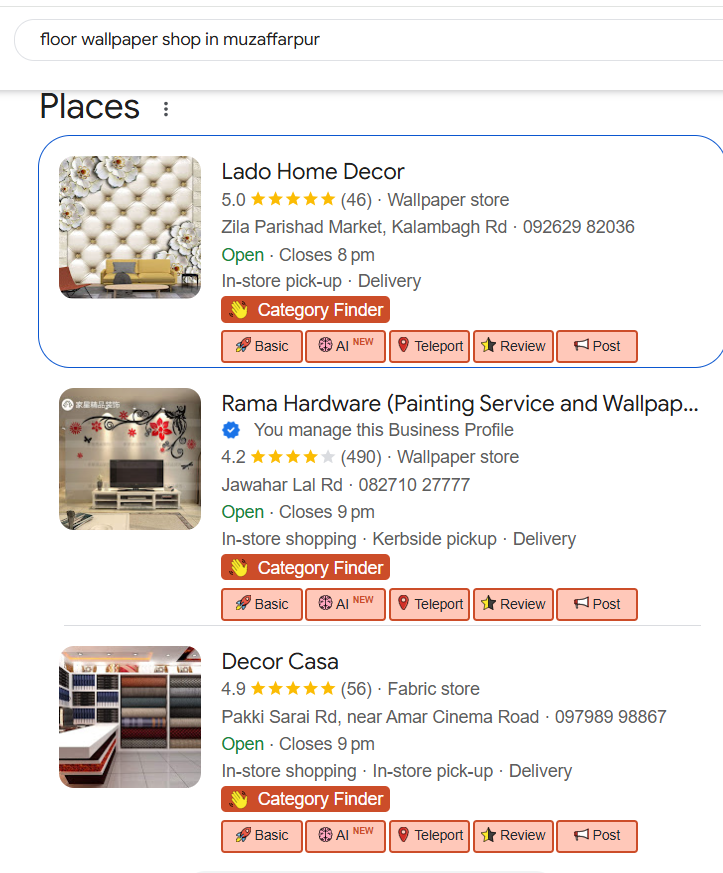This screenshot has width=723, height=873.
Task: Click the Teleport pin button for Lado Home Decor
Action: [x=429, y=346]
